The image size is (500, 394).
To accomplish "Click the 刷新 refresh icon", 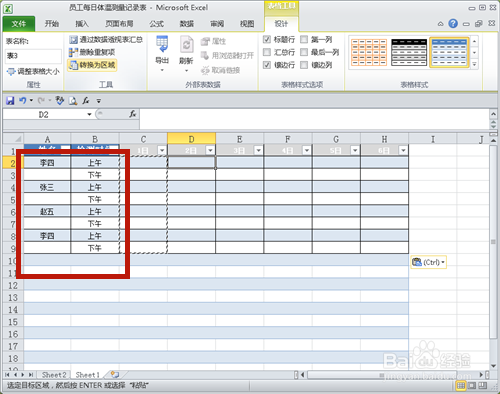I will pyautogui.click(x=186, y=44).
